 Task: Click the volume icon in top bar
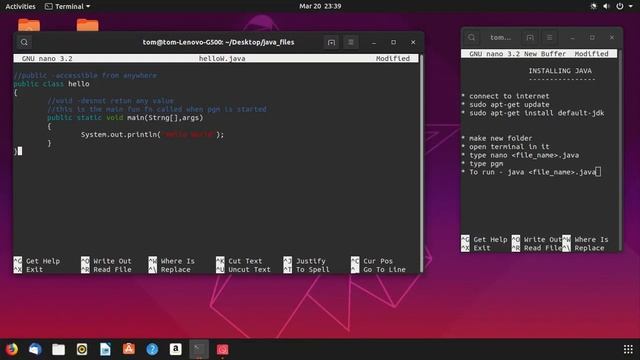tap(607, 6)
